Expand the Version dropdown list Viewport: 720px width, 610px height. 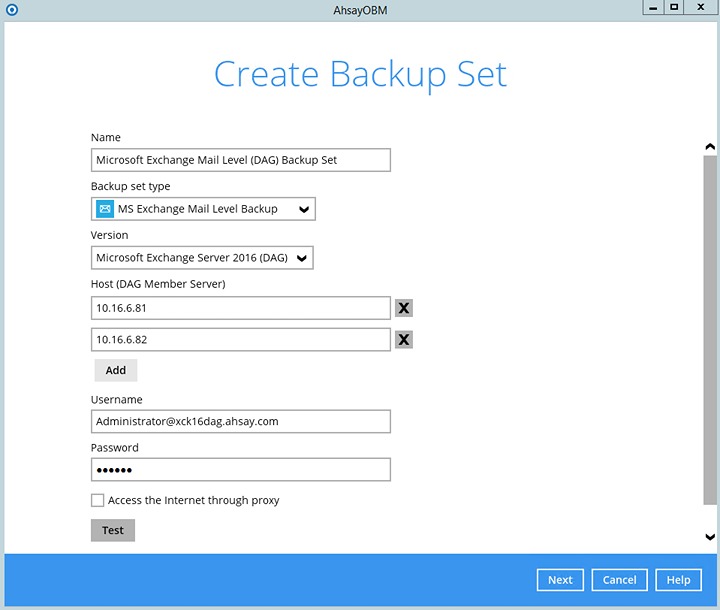pos(203,258)
